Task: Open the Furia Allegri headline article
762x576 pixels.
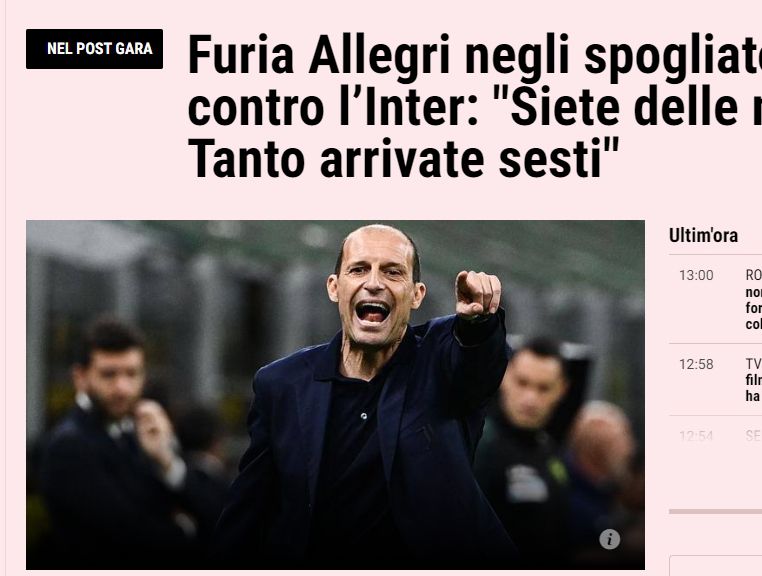Action: pos(474,106)
